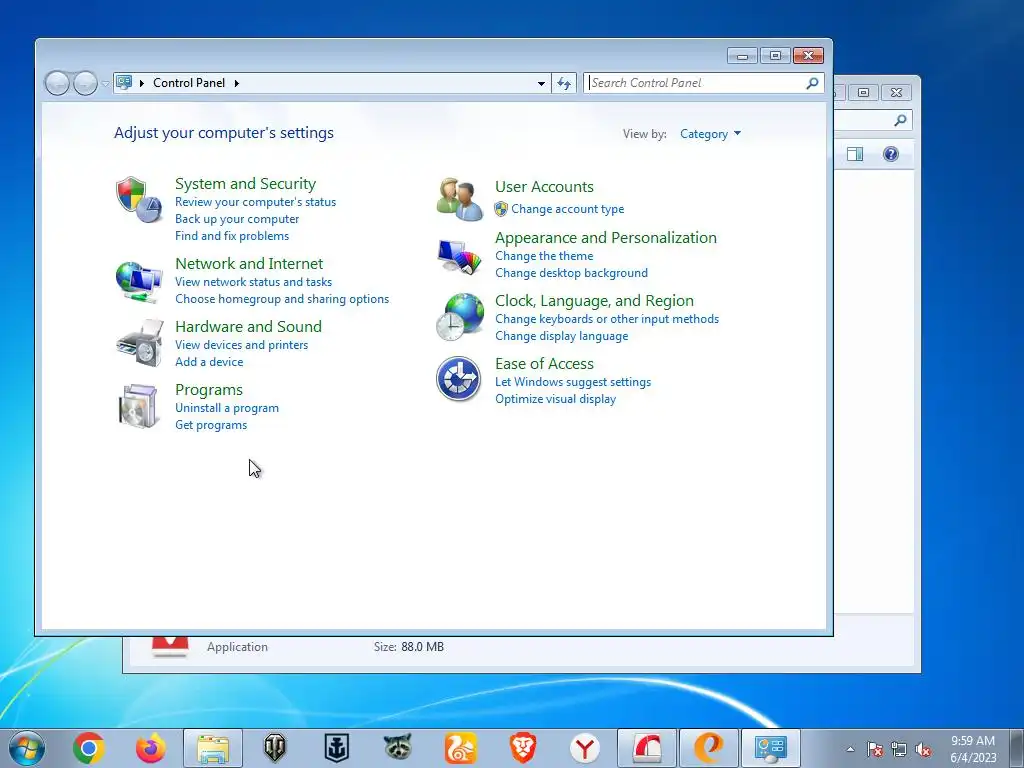Show hidden tray icons arrow
The height and width of the screenshot is (768, 1024).
850,750
